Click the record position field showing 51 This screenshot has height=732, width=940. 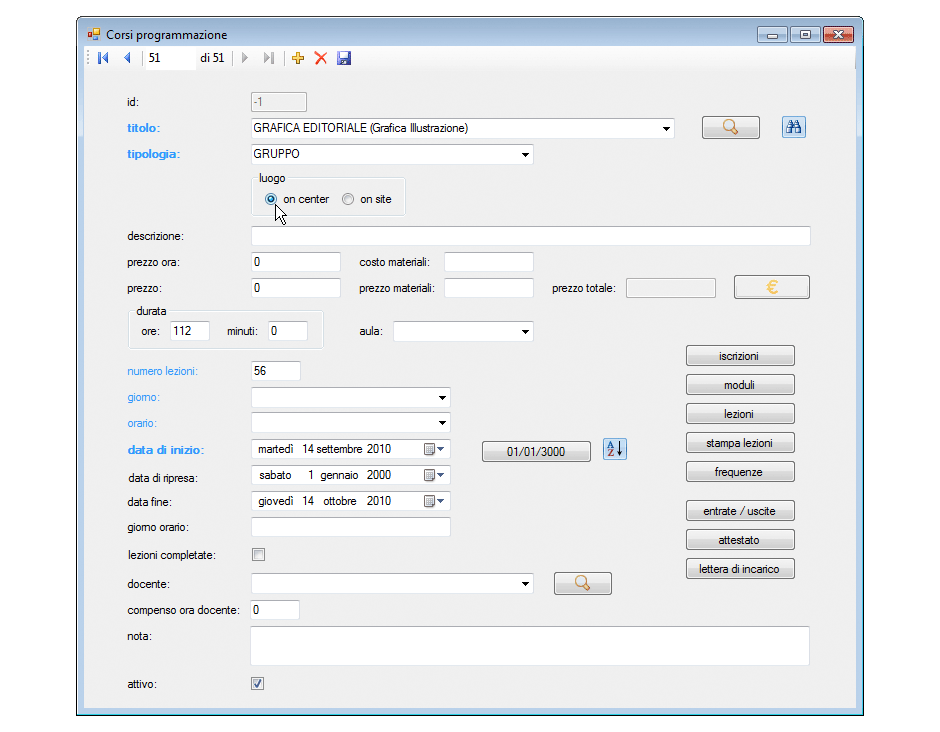click(x=170, y=58)
